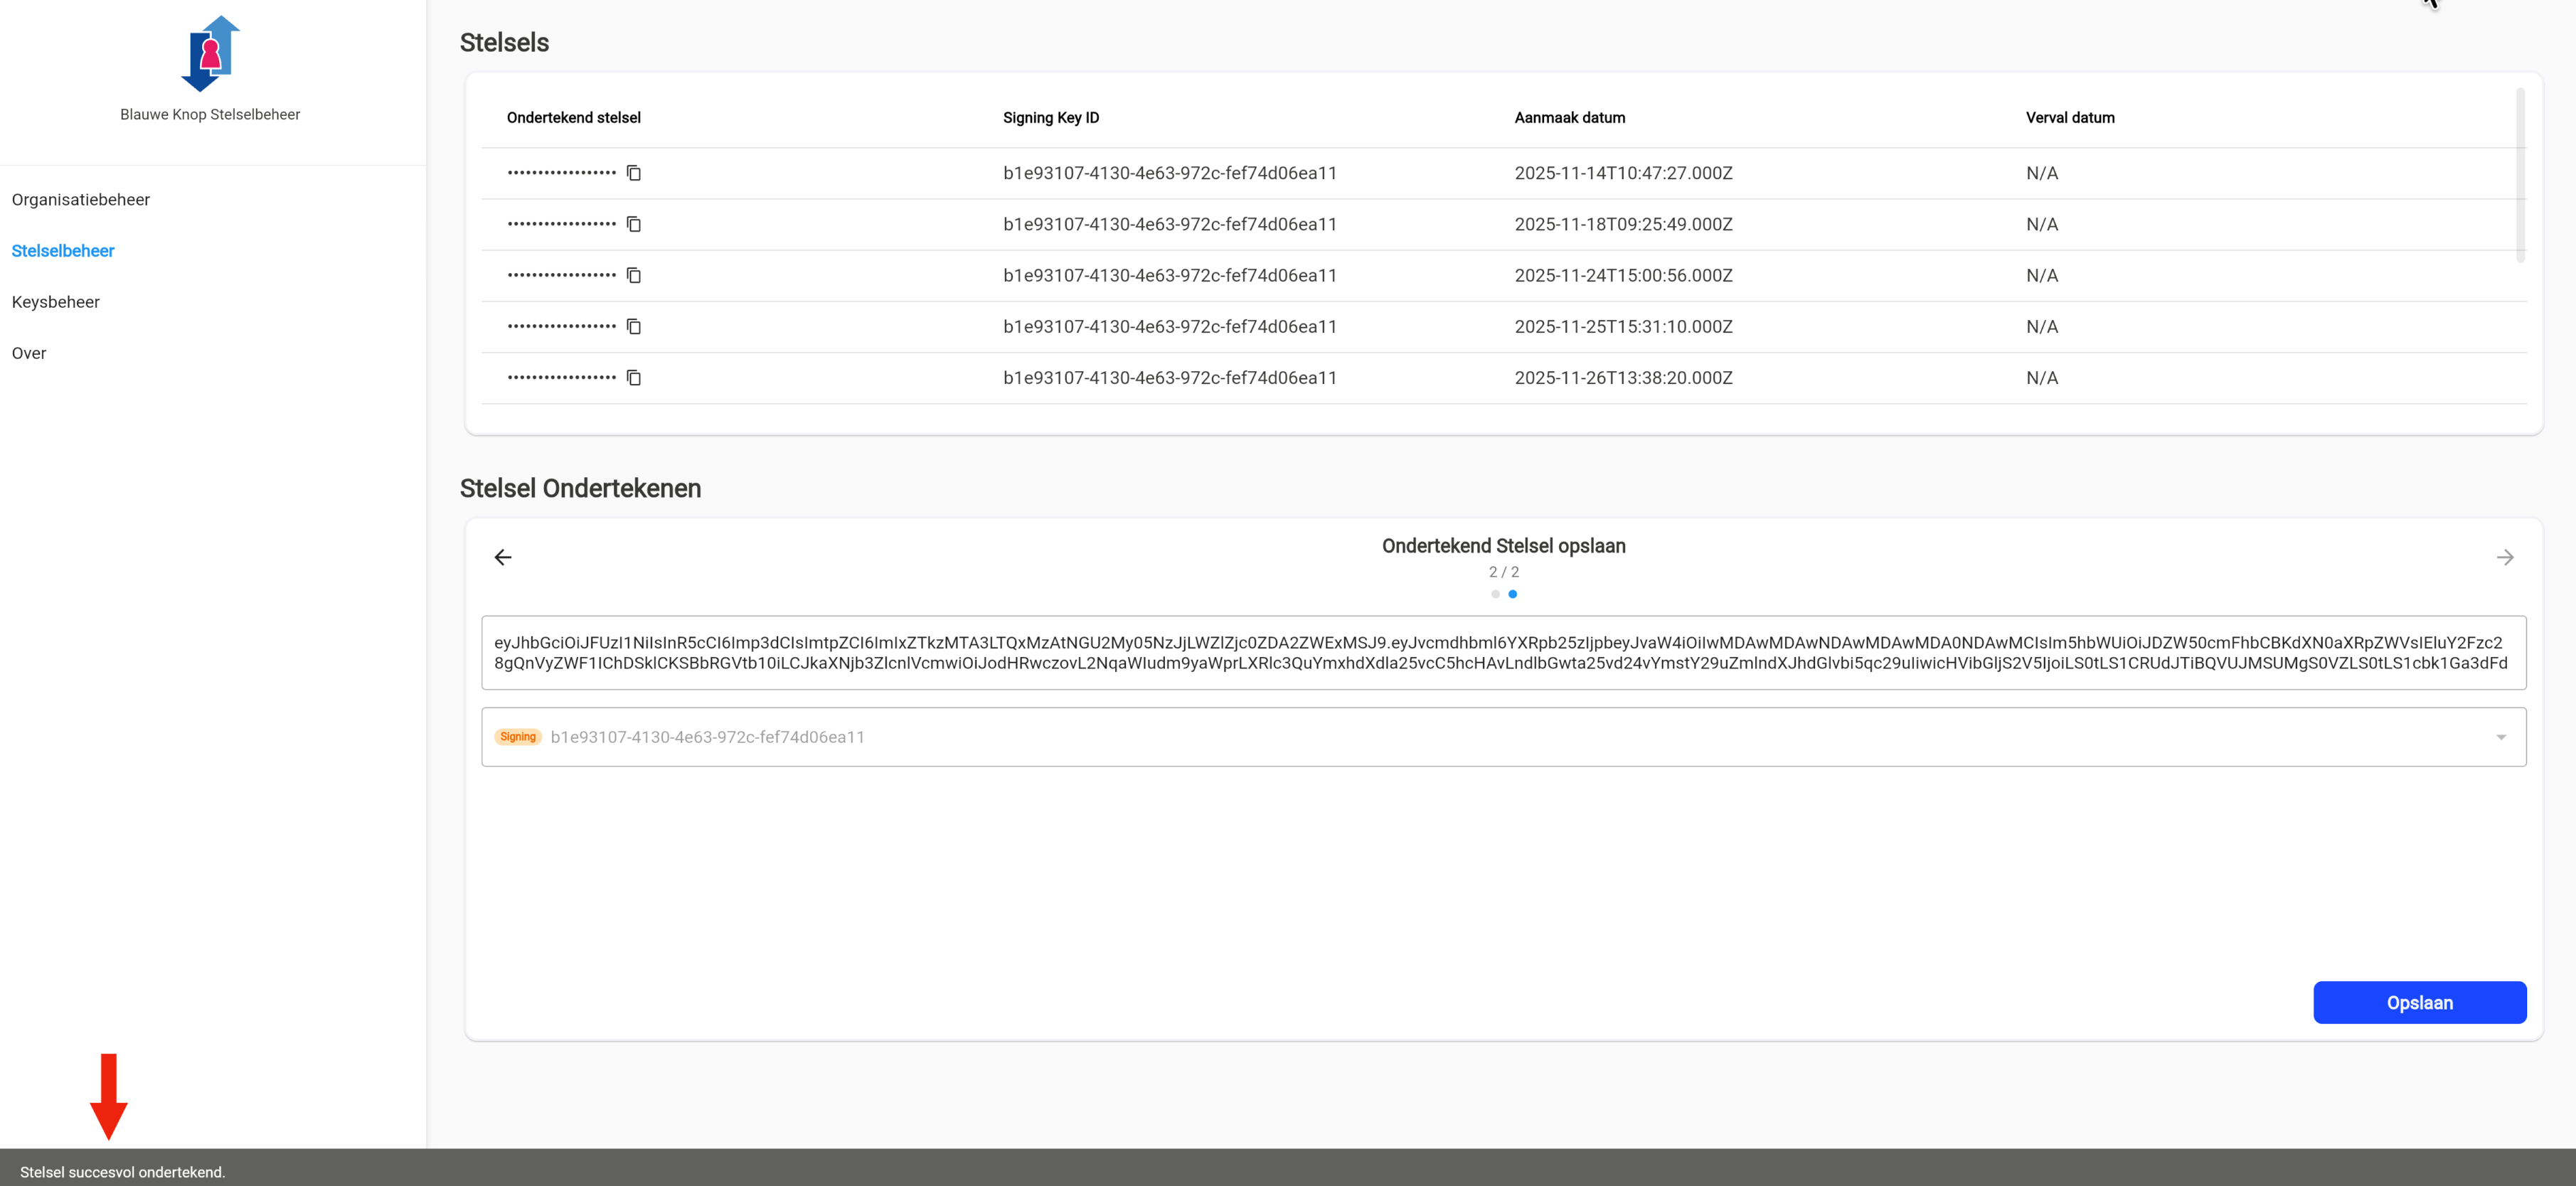Copy signed stelsel from 2025-11-14 row

[633, 173]
